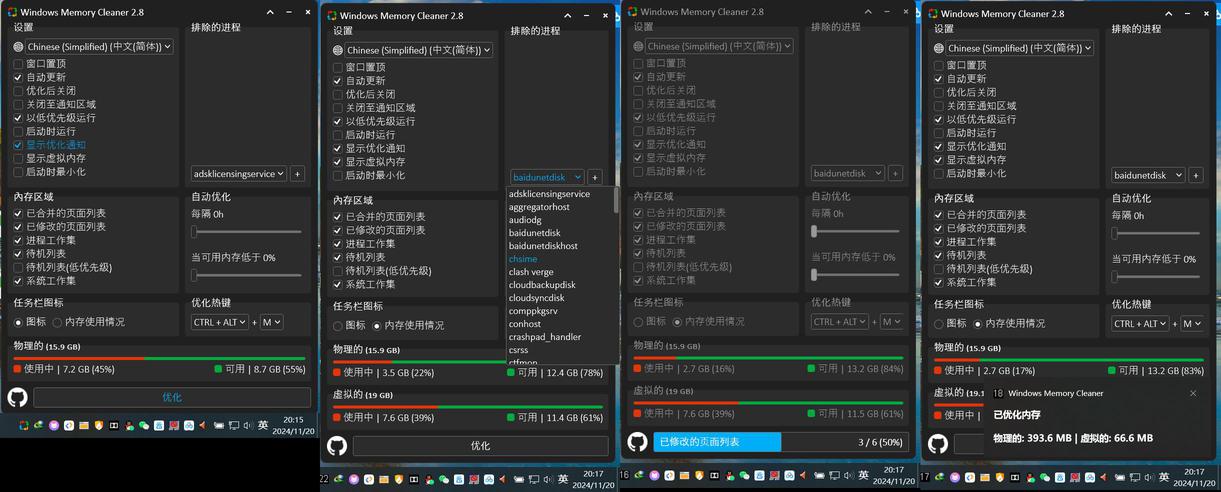Screen dimensions: 1221x492
Task: Click WeChat icon in the 20:15 taskbar
Action: click(x=144, y=425)
